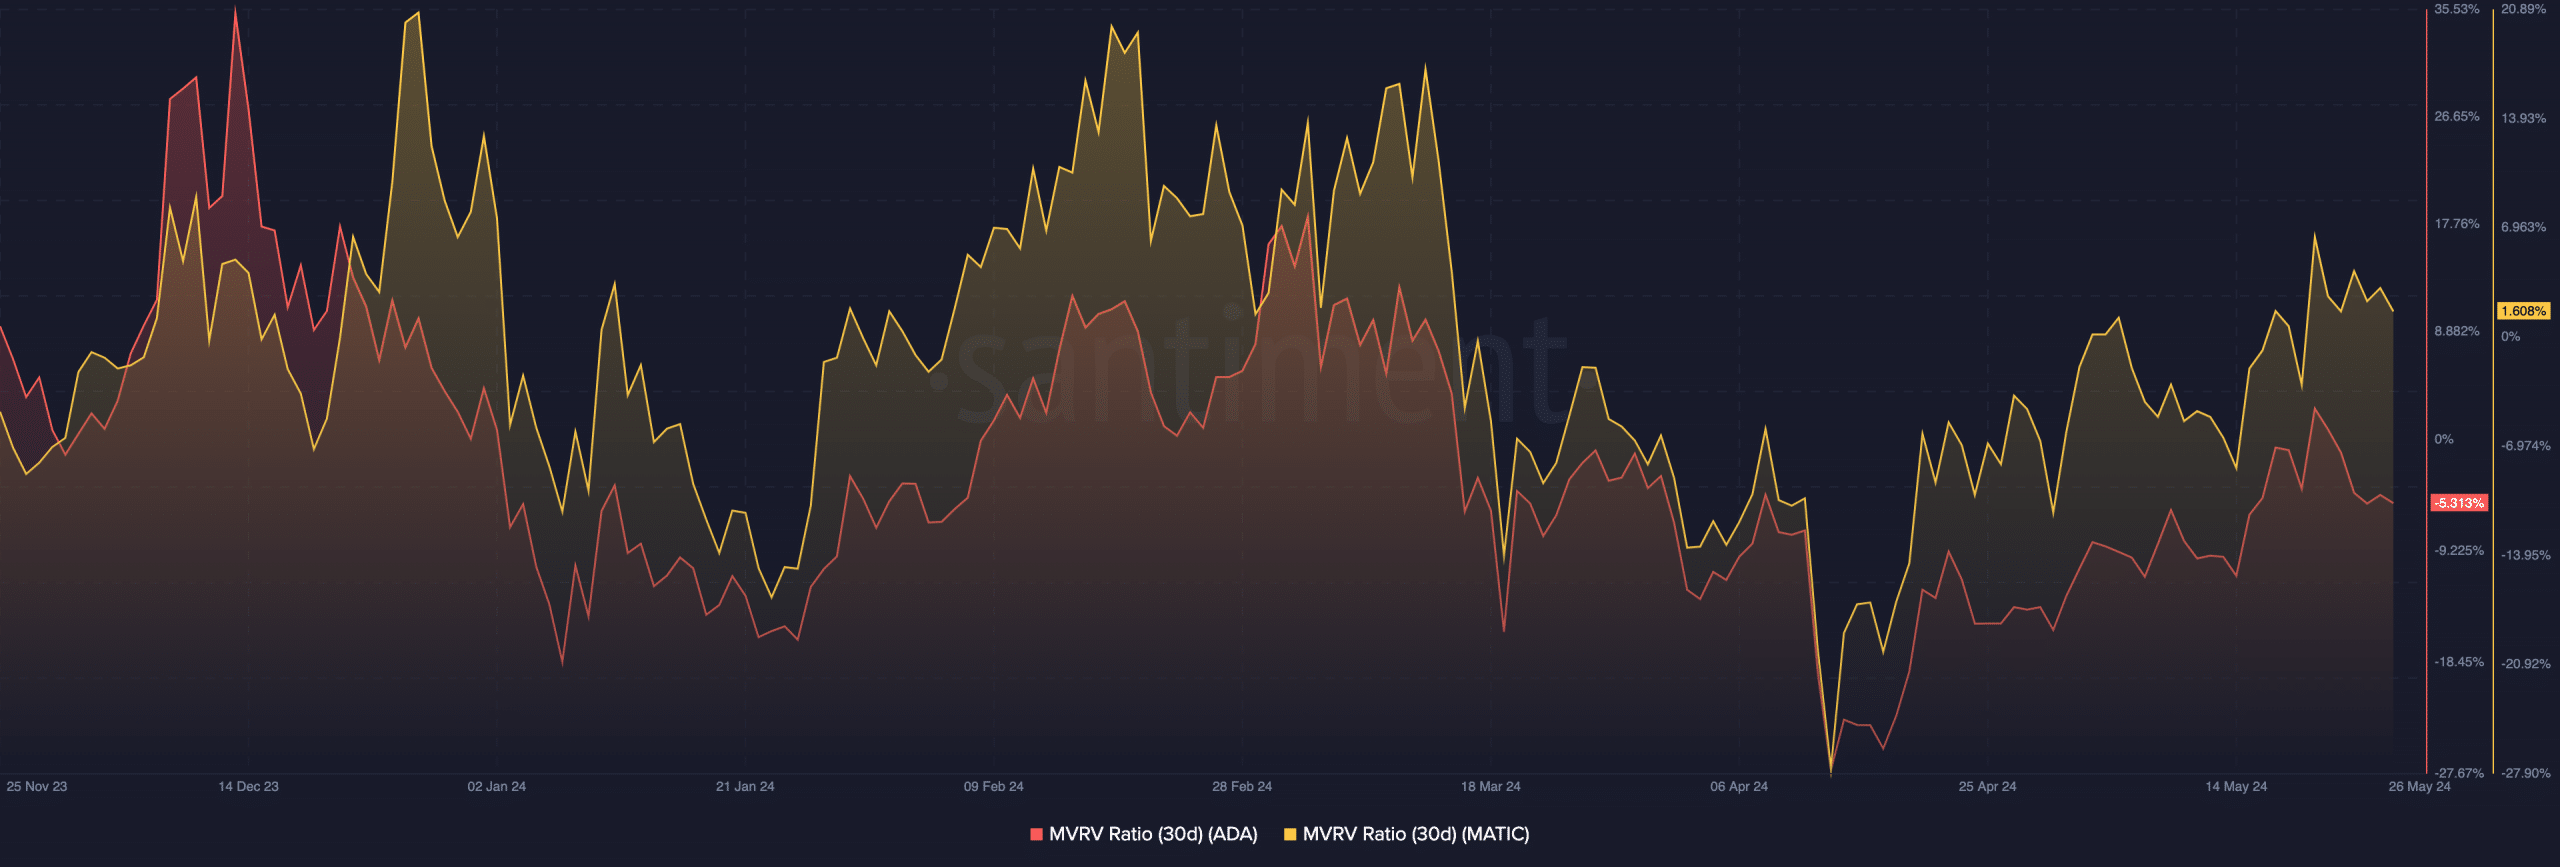Click the -27.90% MATIC axis label
This screenshot has width=2560, height=867.
[x=2525, y=773]
